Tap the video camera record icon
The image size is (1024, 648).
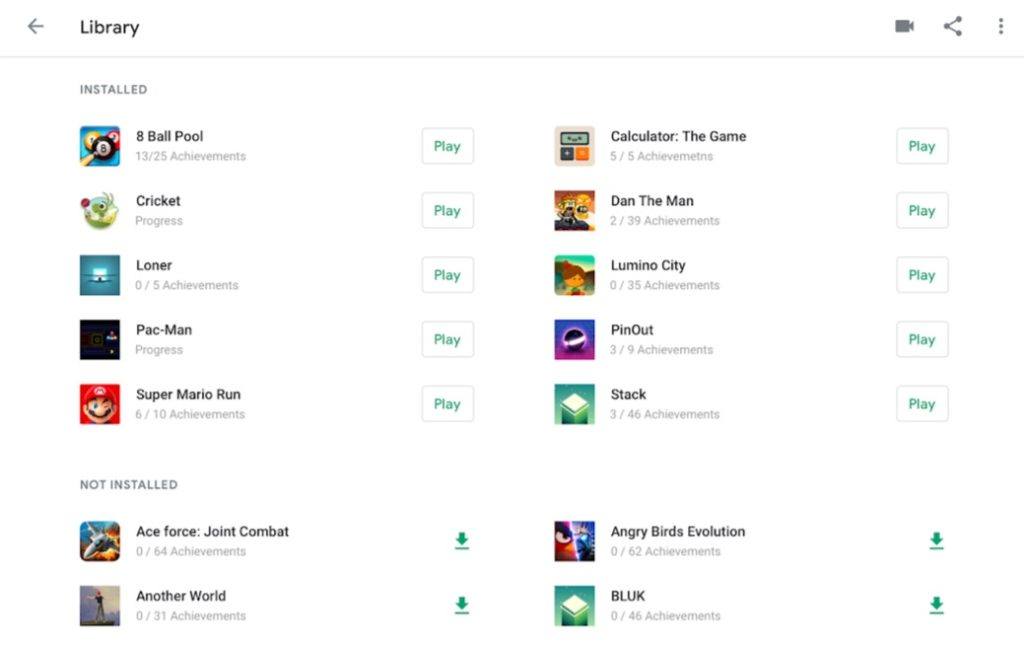(x=904, y=27)
